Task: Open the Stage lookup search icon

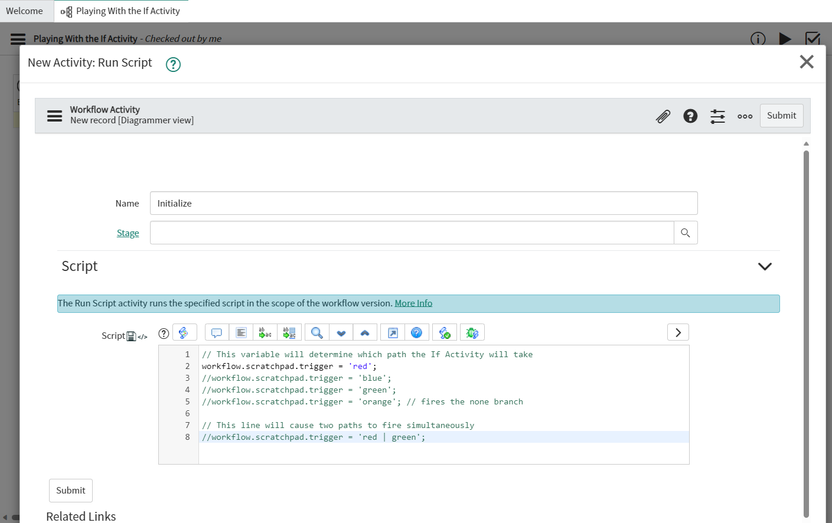Action: (x=685, y=233)
